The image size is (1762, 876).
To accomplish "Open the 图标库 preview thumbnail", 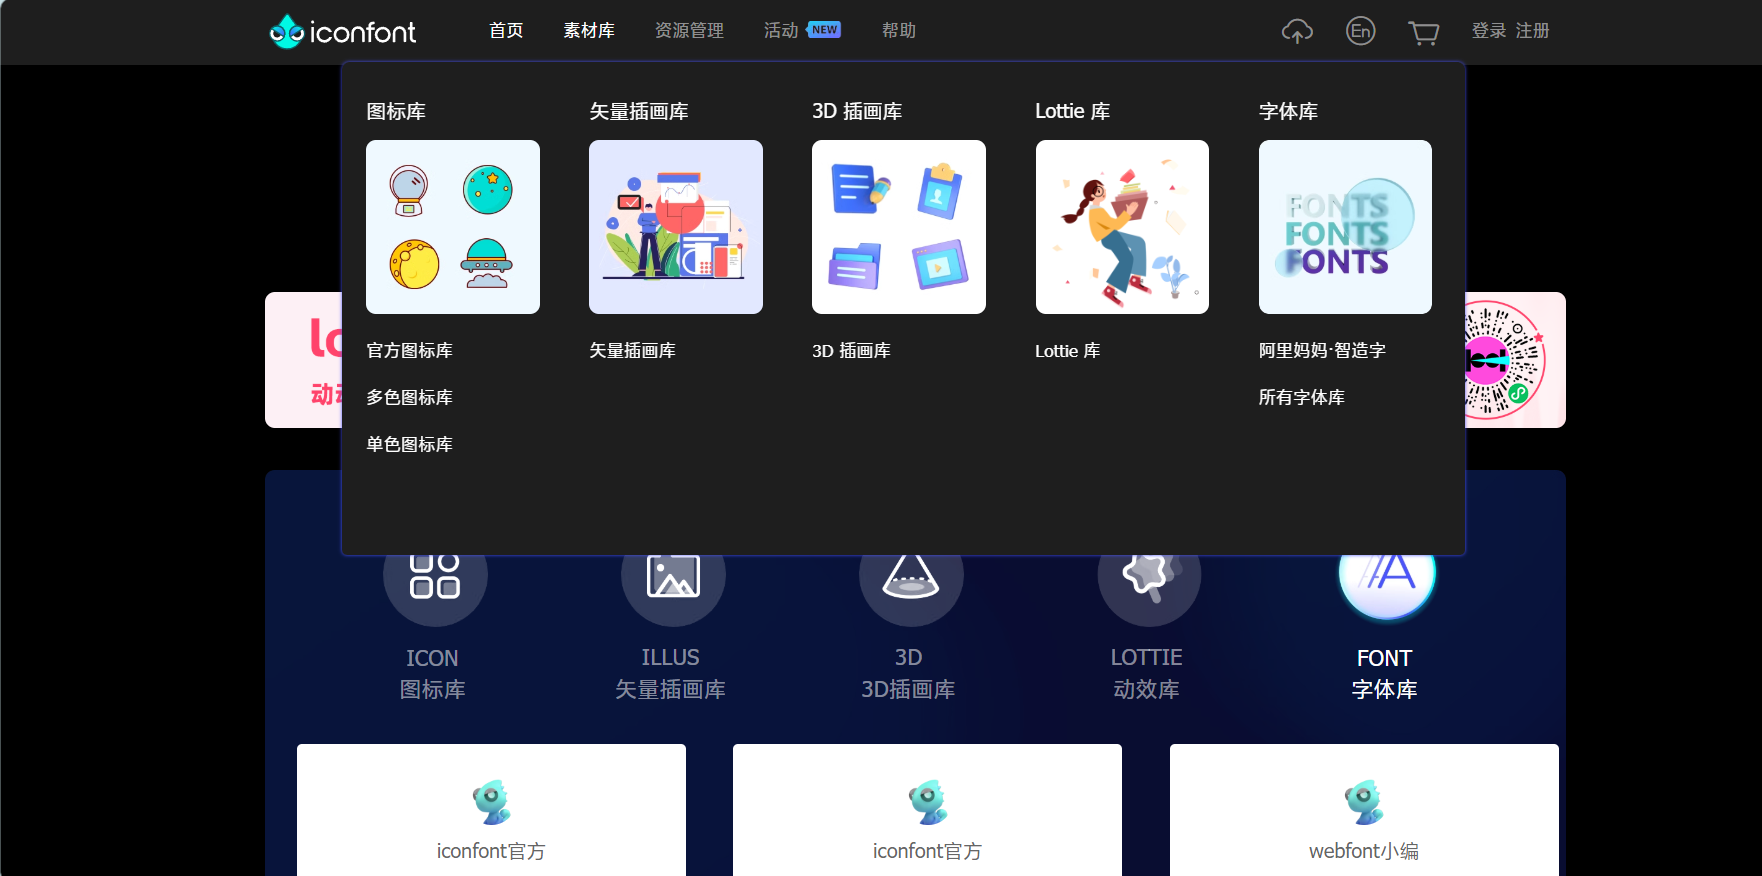I will [x=453, y=227].
